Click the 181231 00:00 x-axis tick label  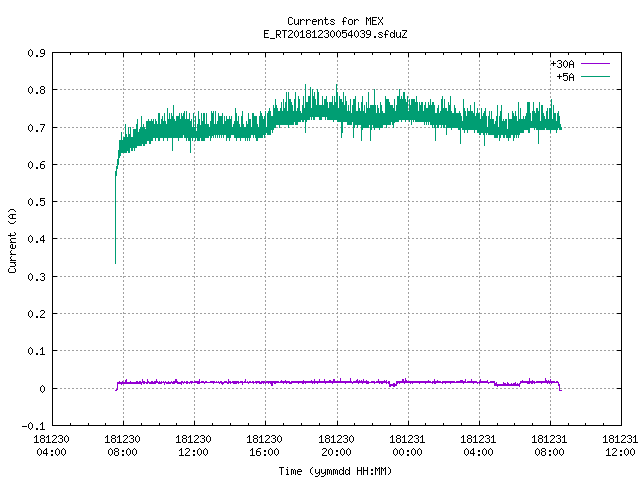(407, 445)
